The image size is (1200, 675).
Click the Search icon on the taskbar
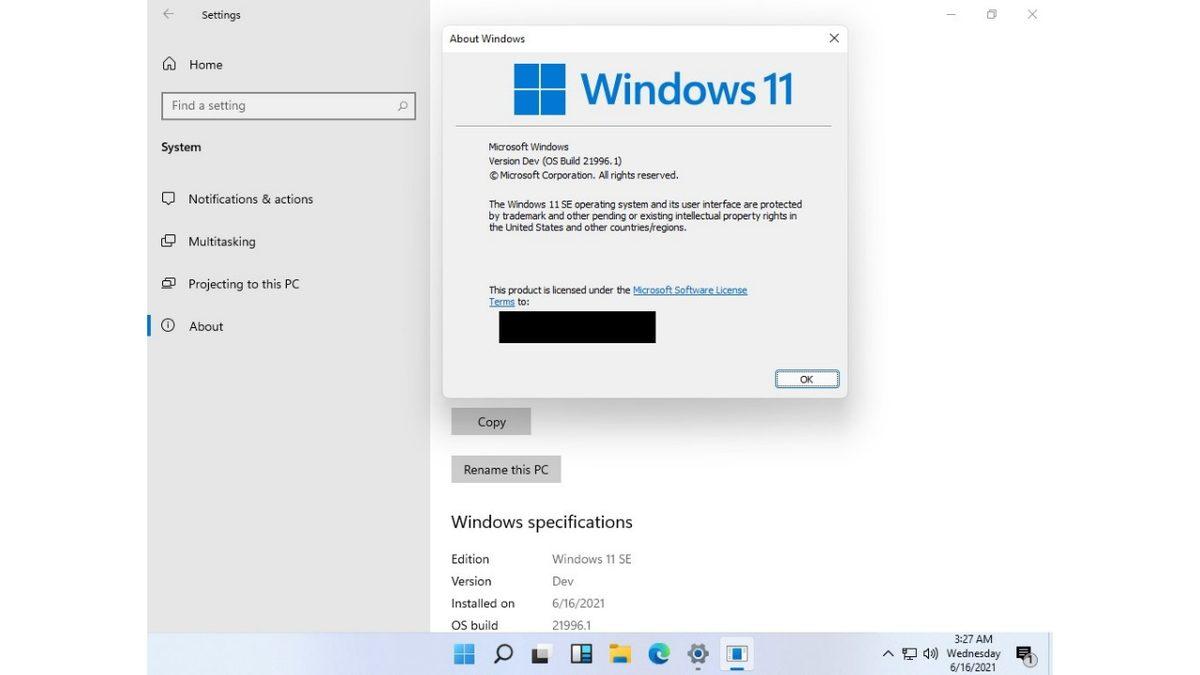point(503,654)
